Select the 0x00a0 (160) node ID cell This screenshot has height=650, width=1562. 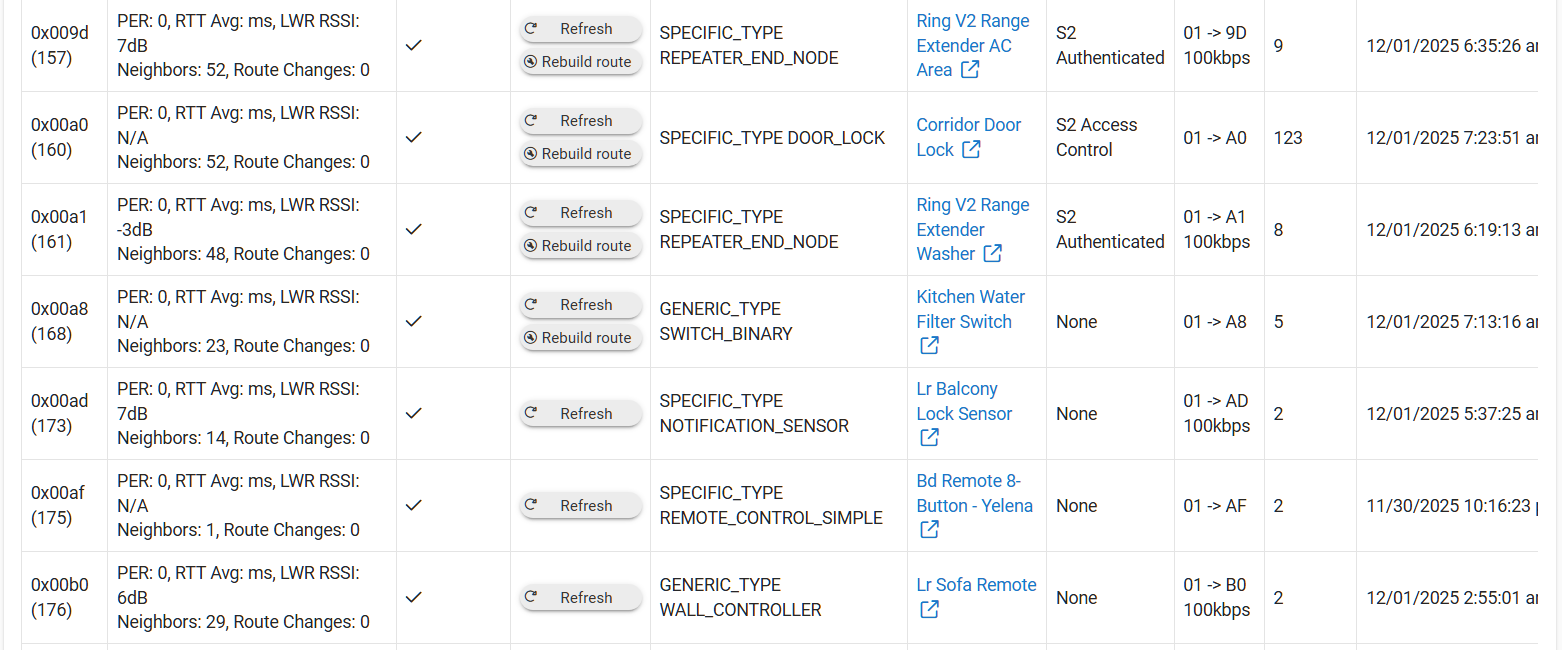click(60, 137)
